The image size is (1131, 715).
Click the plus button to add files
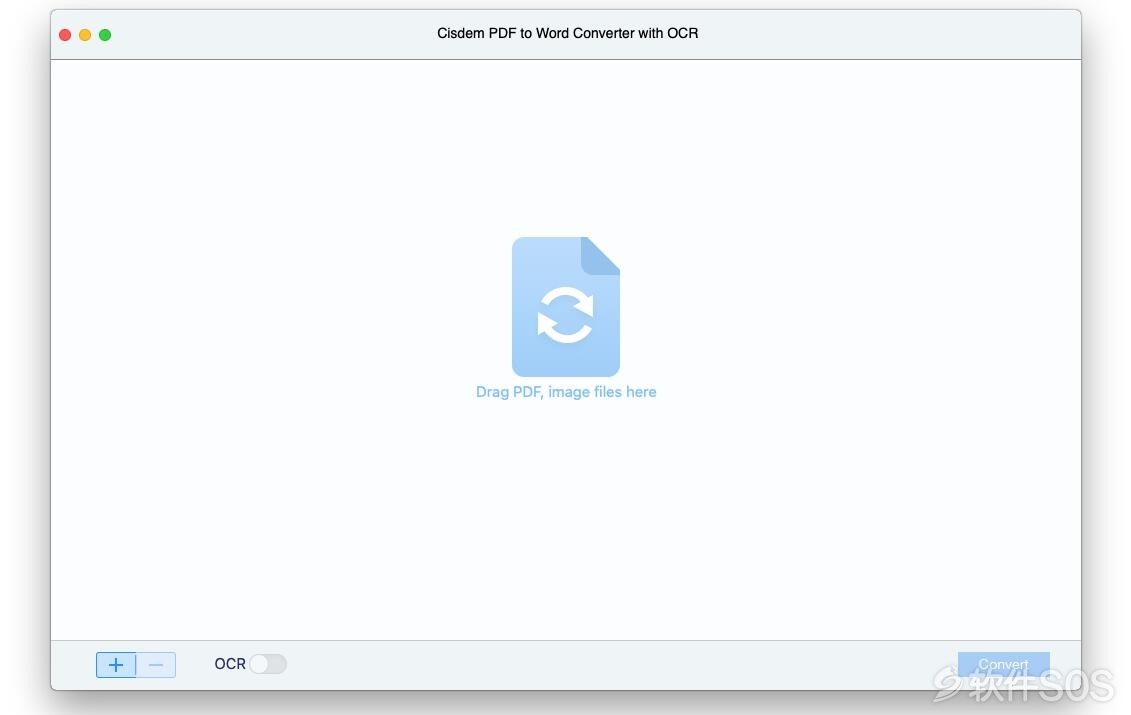pos(116,664)
